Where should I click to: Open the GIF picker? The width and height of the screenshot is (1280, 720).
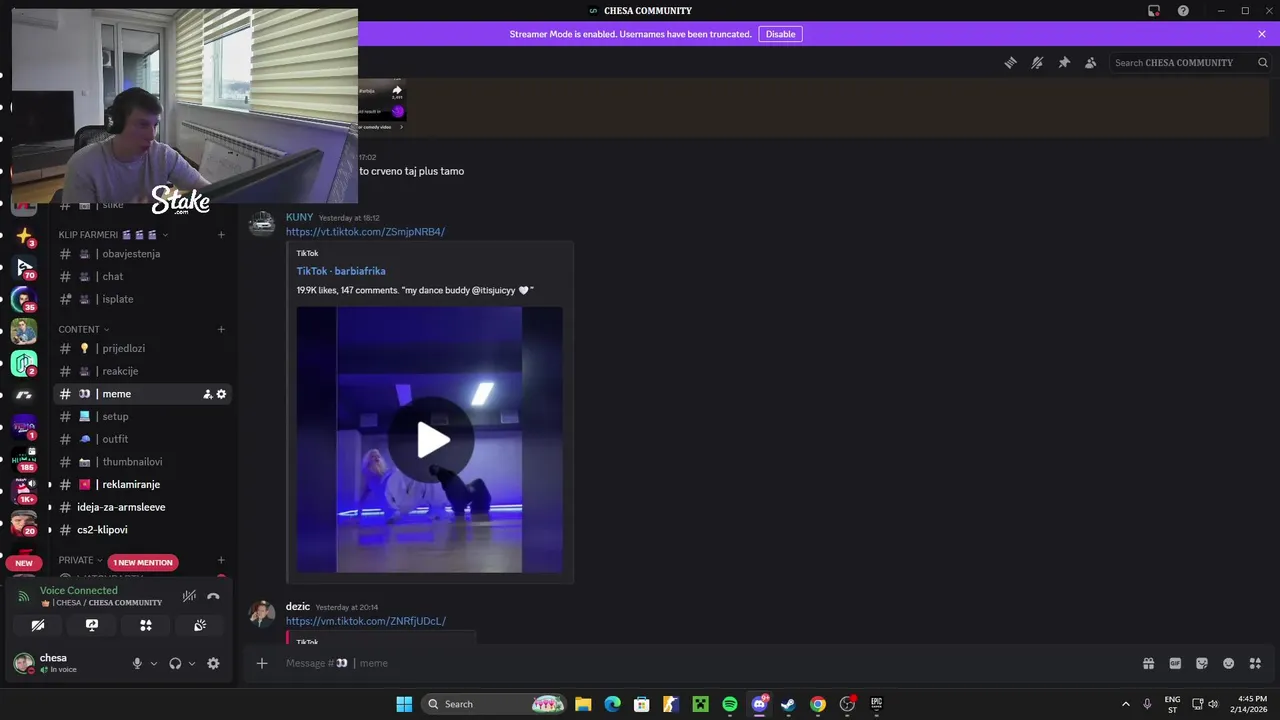[x=1175, y=663]
